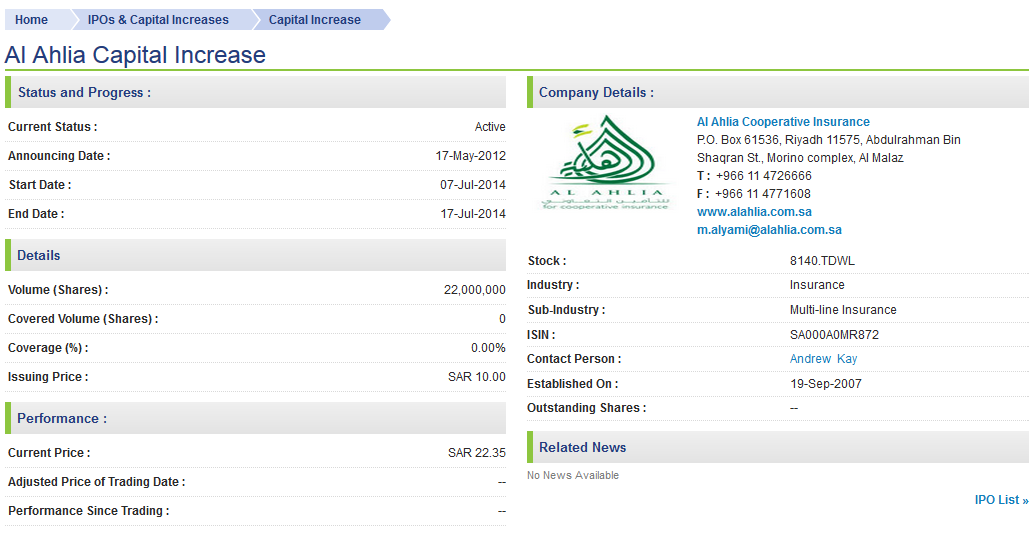Open Al Ahlia Cooperative Insurance company link

pyautogui.click(x=783, y=122)
